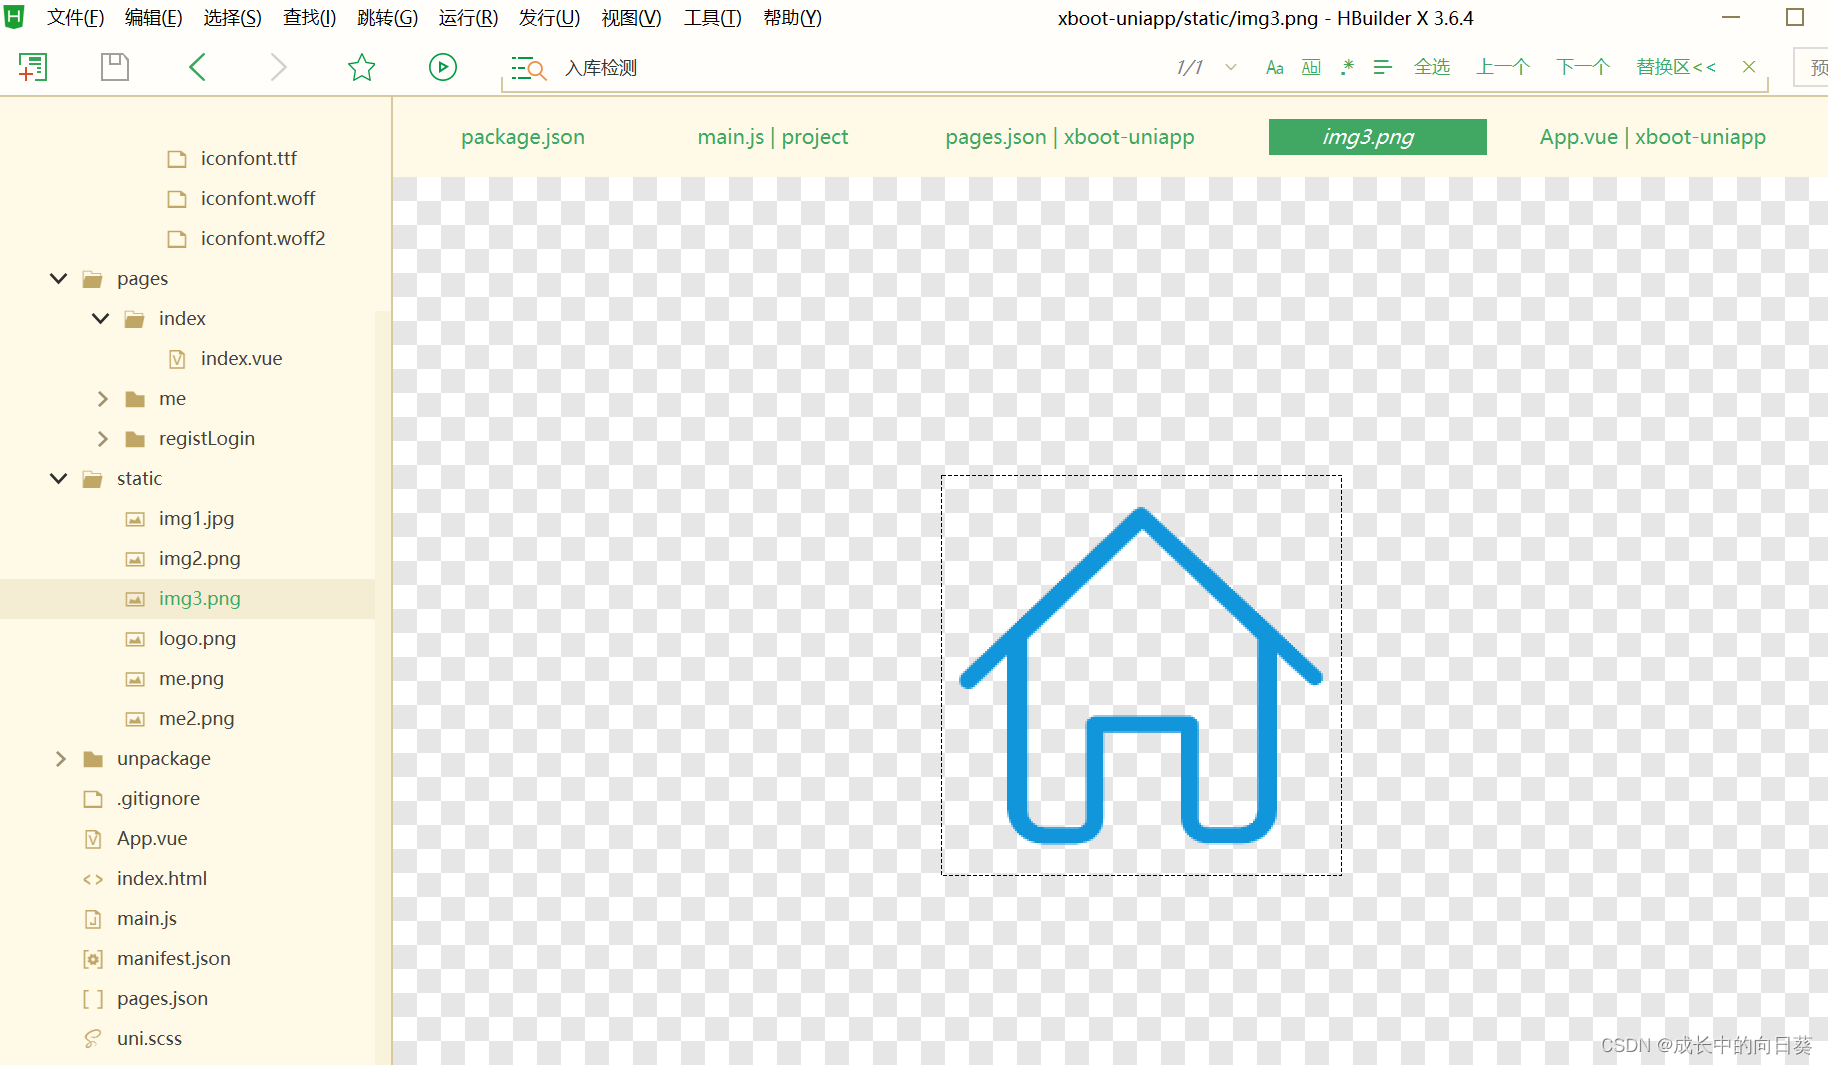Image resolution: width=1828 pixels, height=1065 pixels.
Task: Switch to pages.json | xboot-uniapp tab
Action: click(x=1070, y=137)
